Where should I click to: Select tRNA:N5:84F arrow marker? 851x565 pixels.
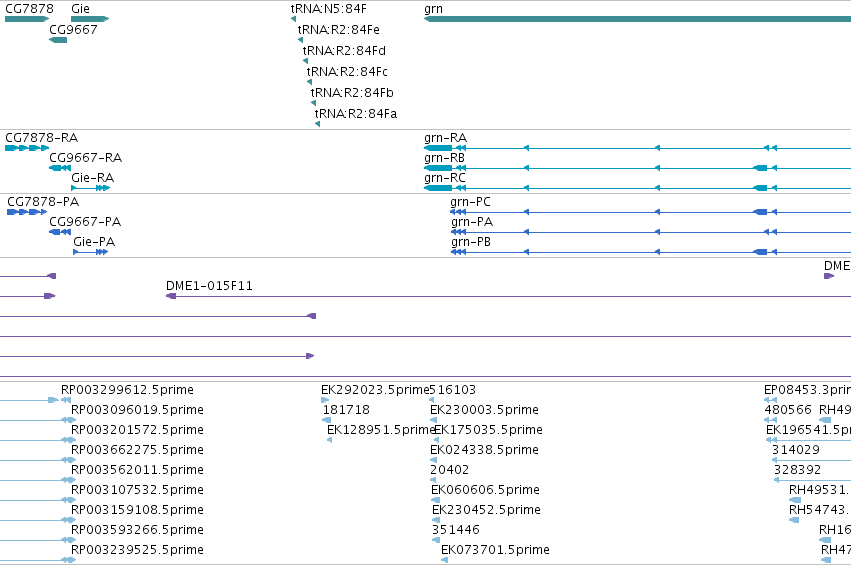[x=294, y=19]
